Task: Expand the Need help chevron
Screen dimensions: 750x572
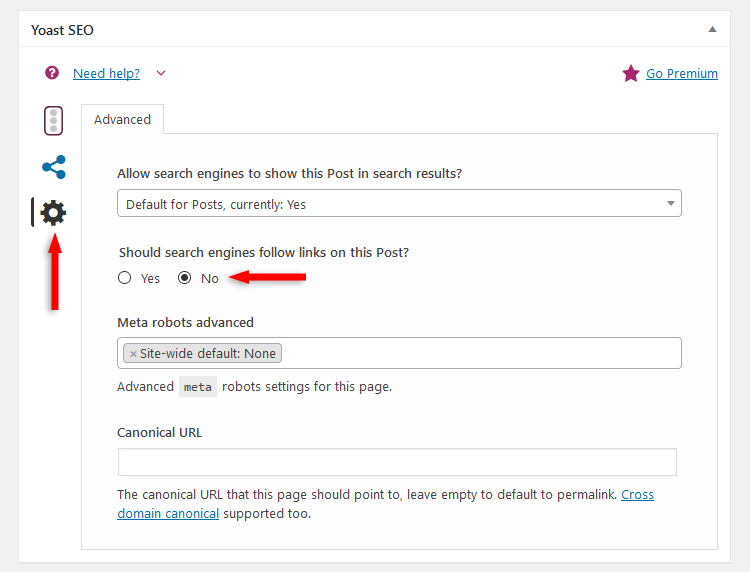Action: tap(161, 73)
